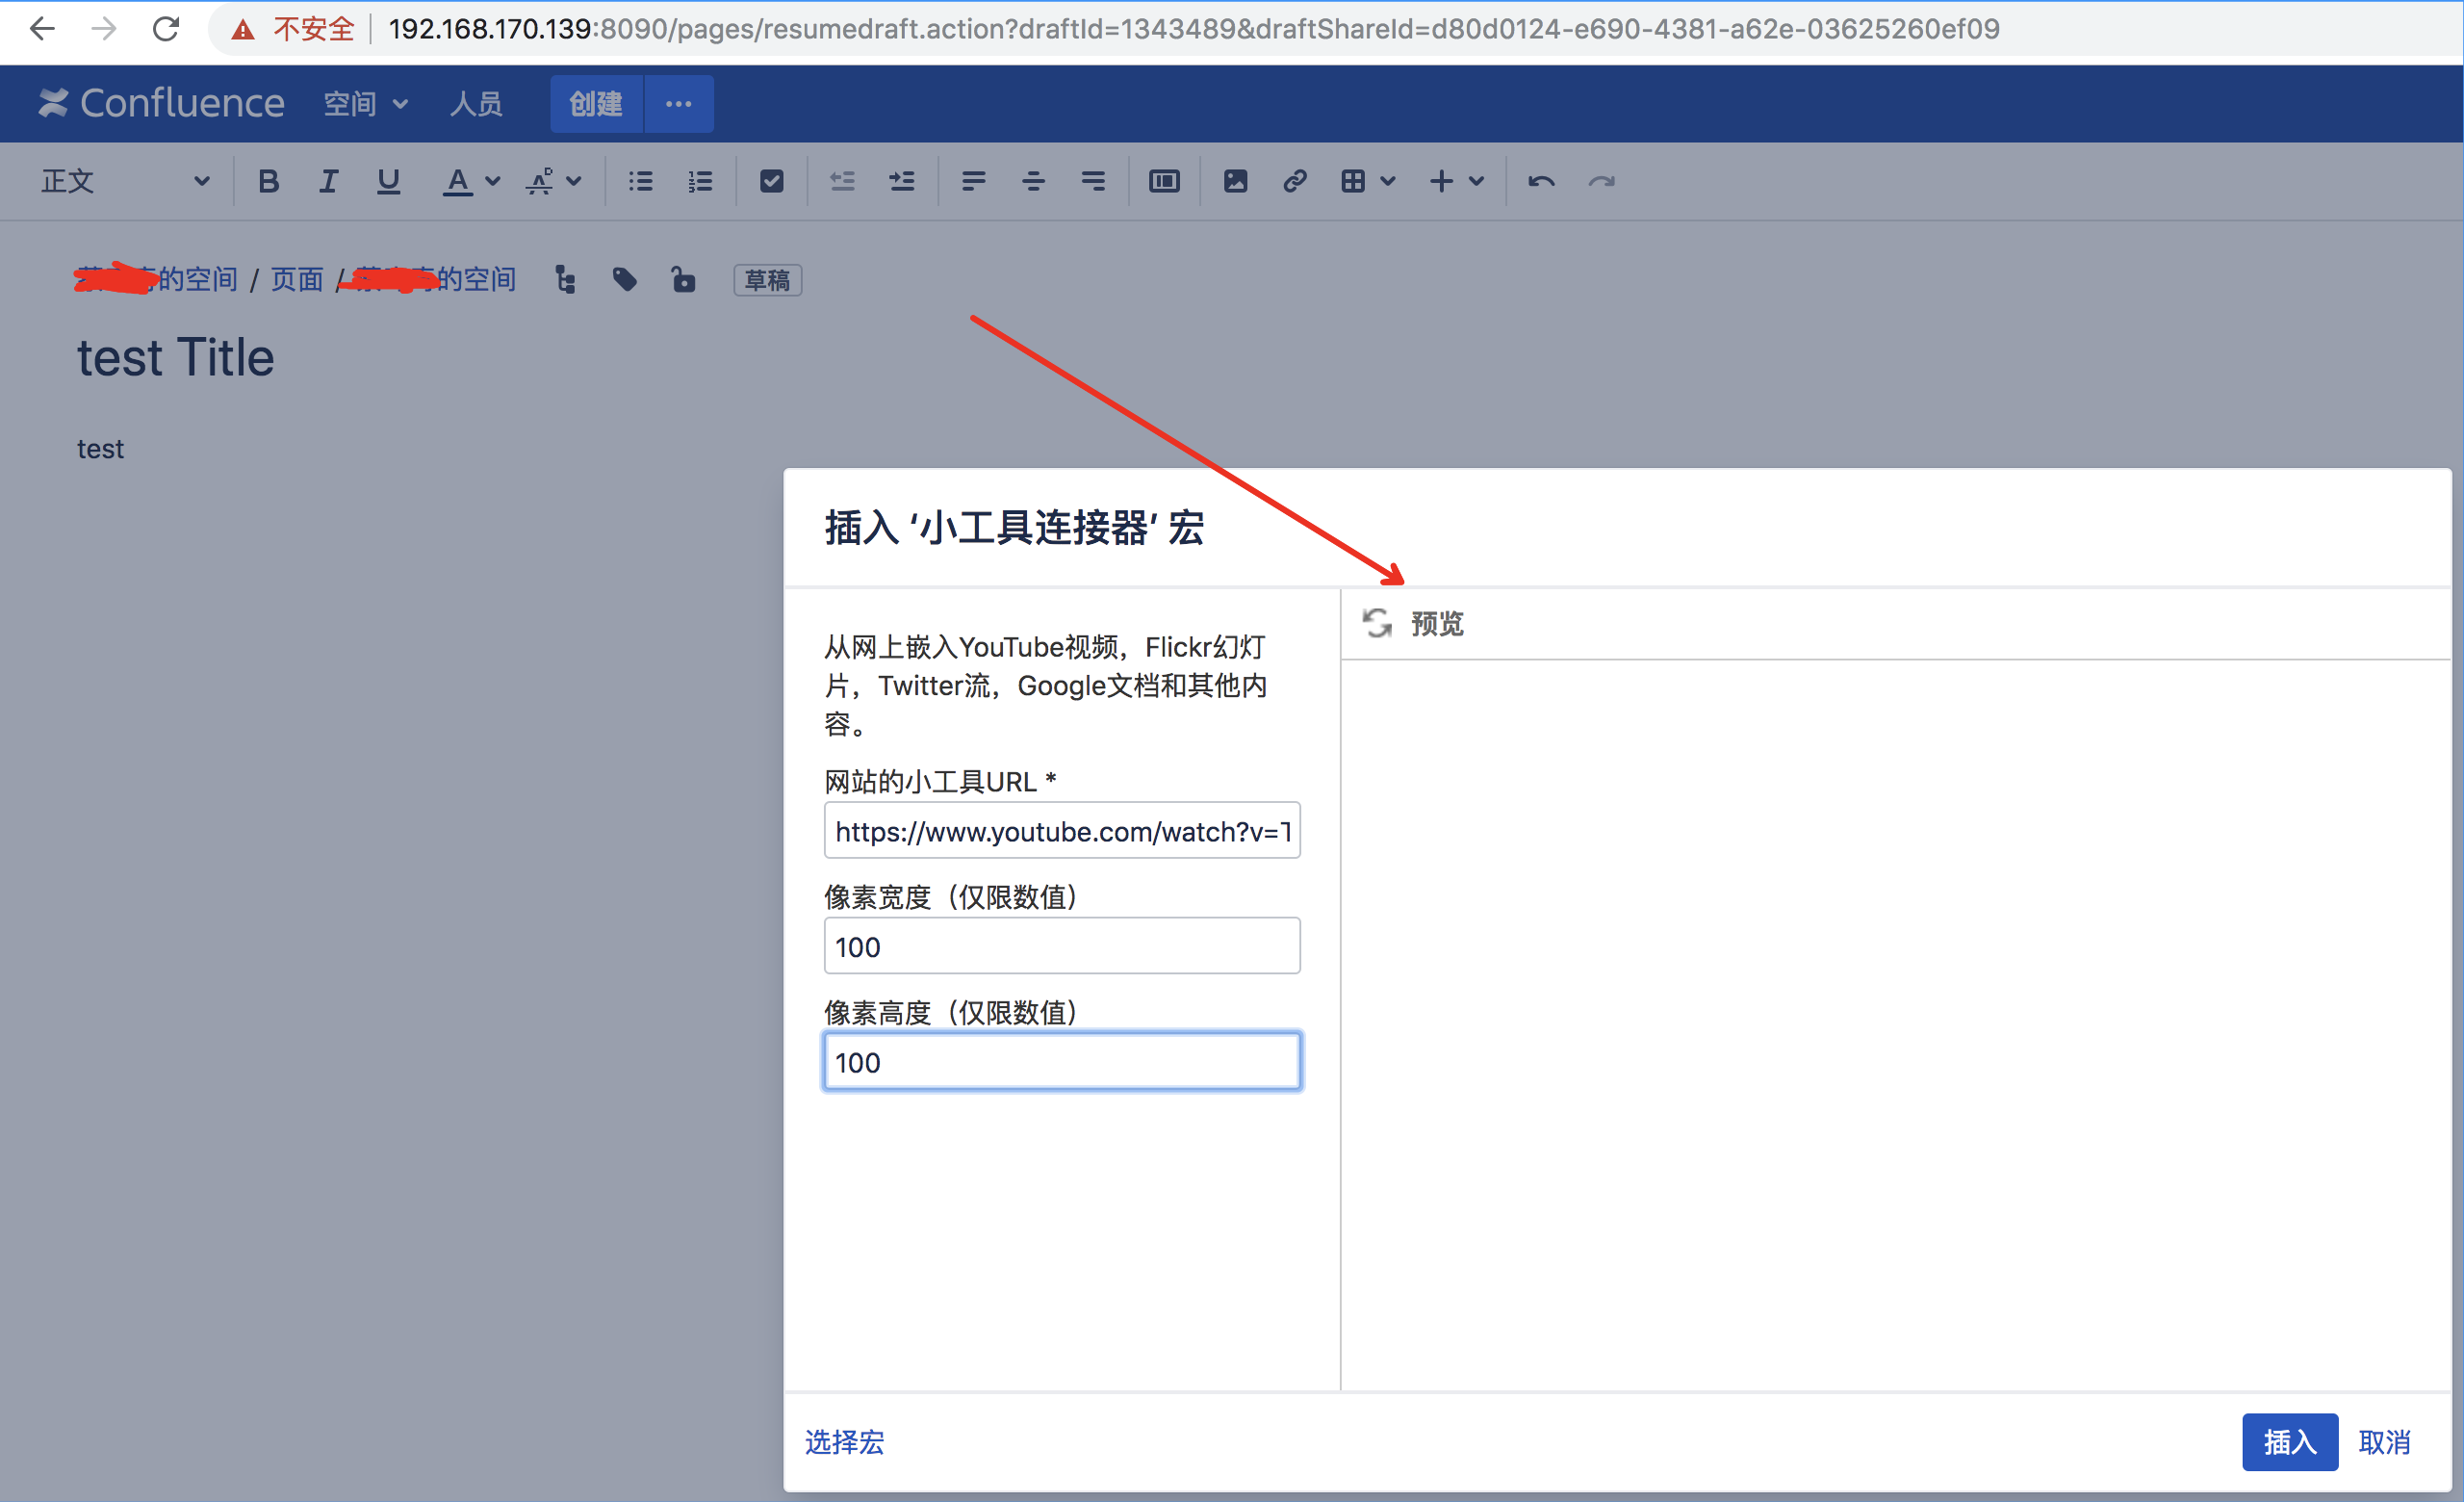This screenshot has height=1502, width=2464.
Task: Insert files and images icon
Action: pos(1235,181)
